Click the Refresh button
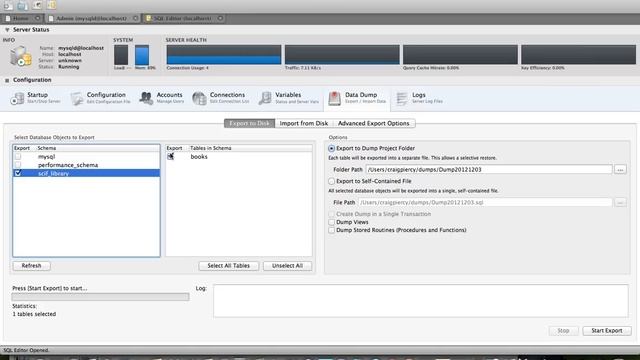This screenshot has width=640, height=360. tap(31, 266)
